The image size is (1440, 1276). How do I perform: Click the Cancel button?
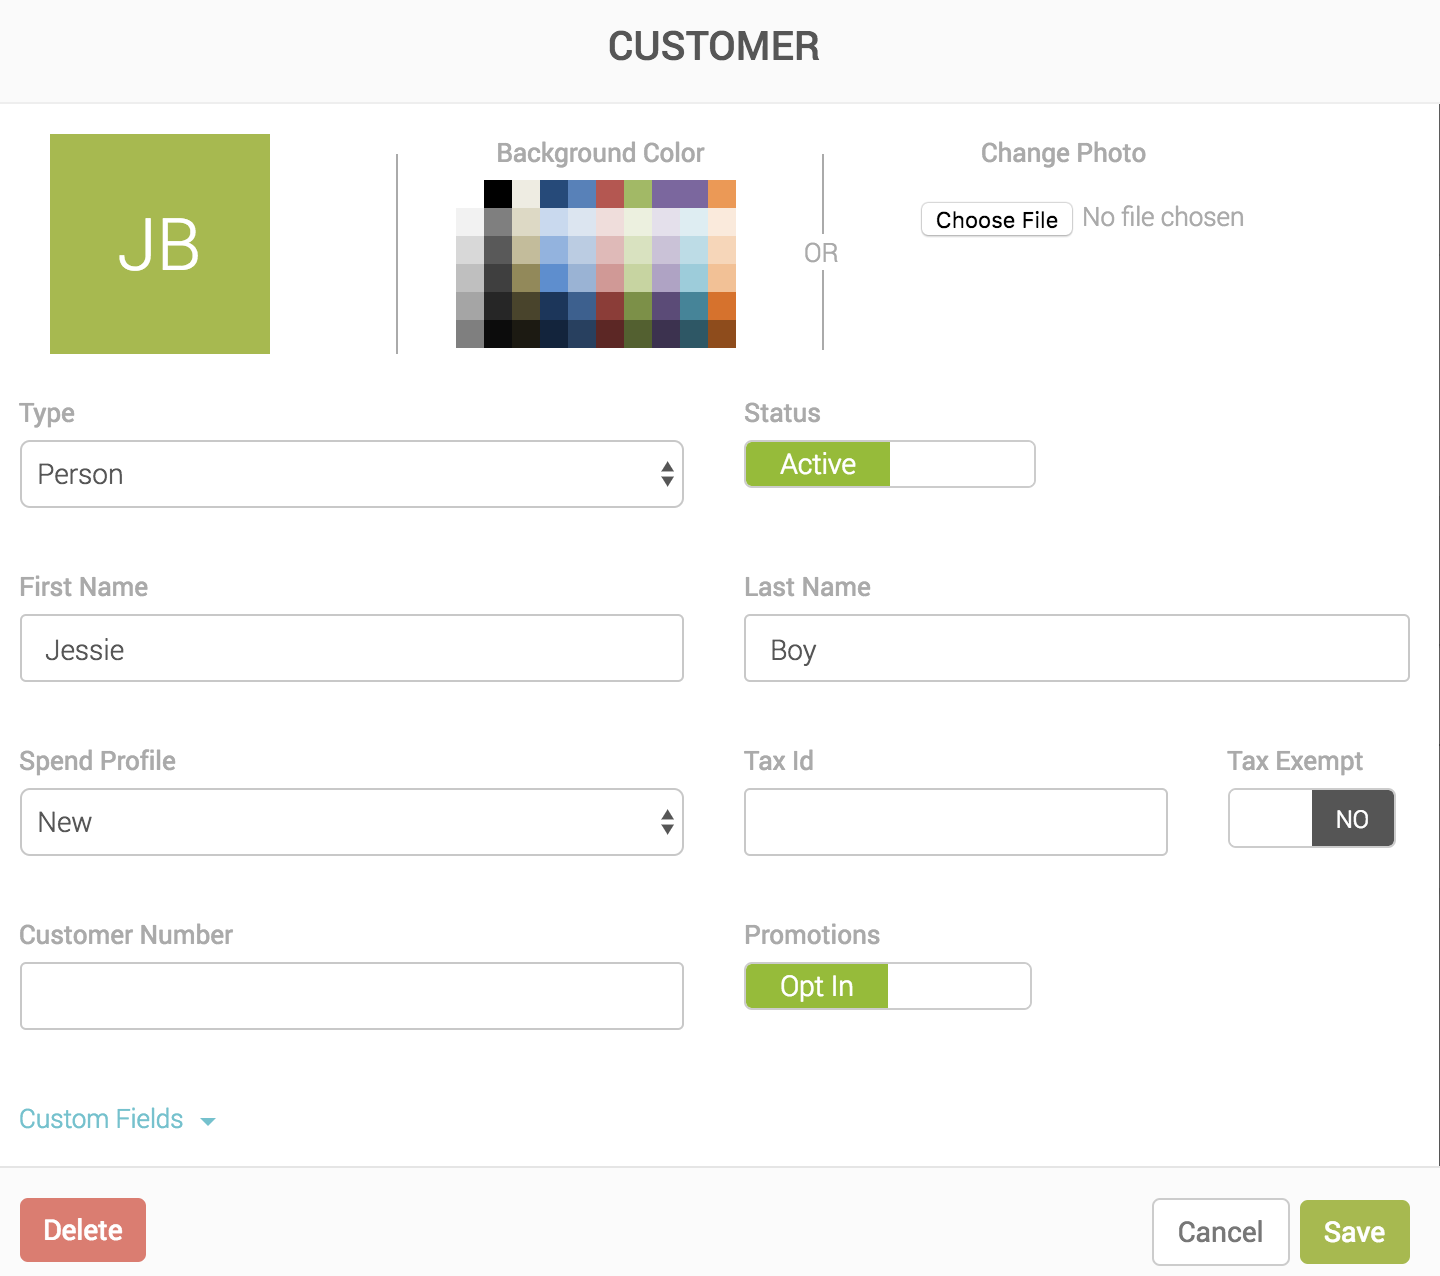point(1220,1232)
